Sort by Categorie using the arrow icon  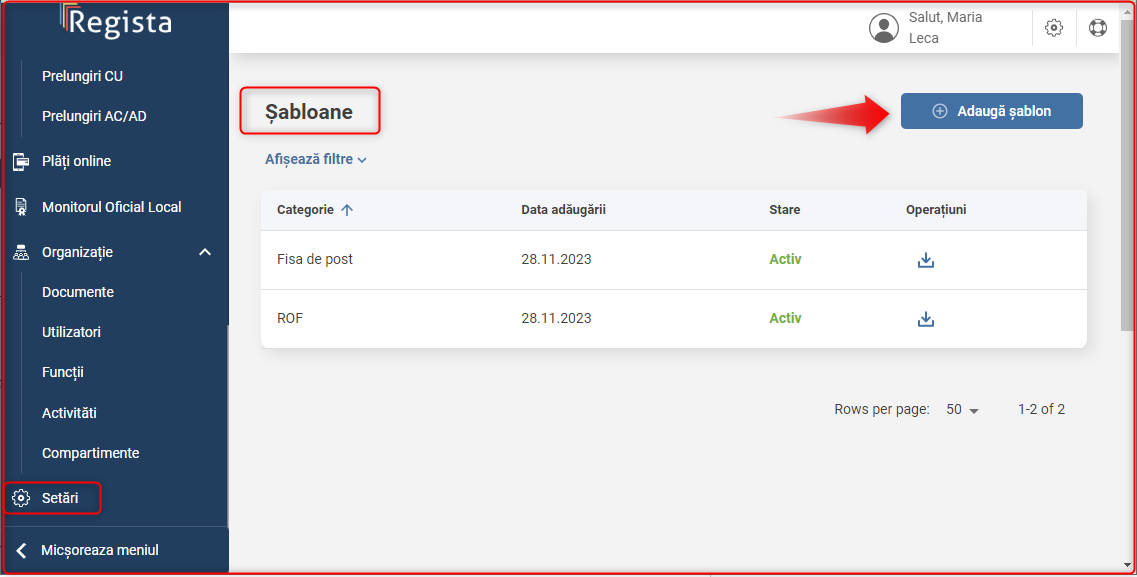[347, 209]
